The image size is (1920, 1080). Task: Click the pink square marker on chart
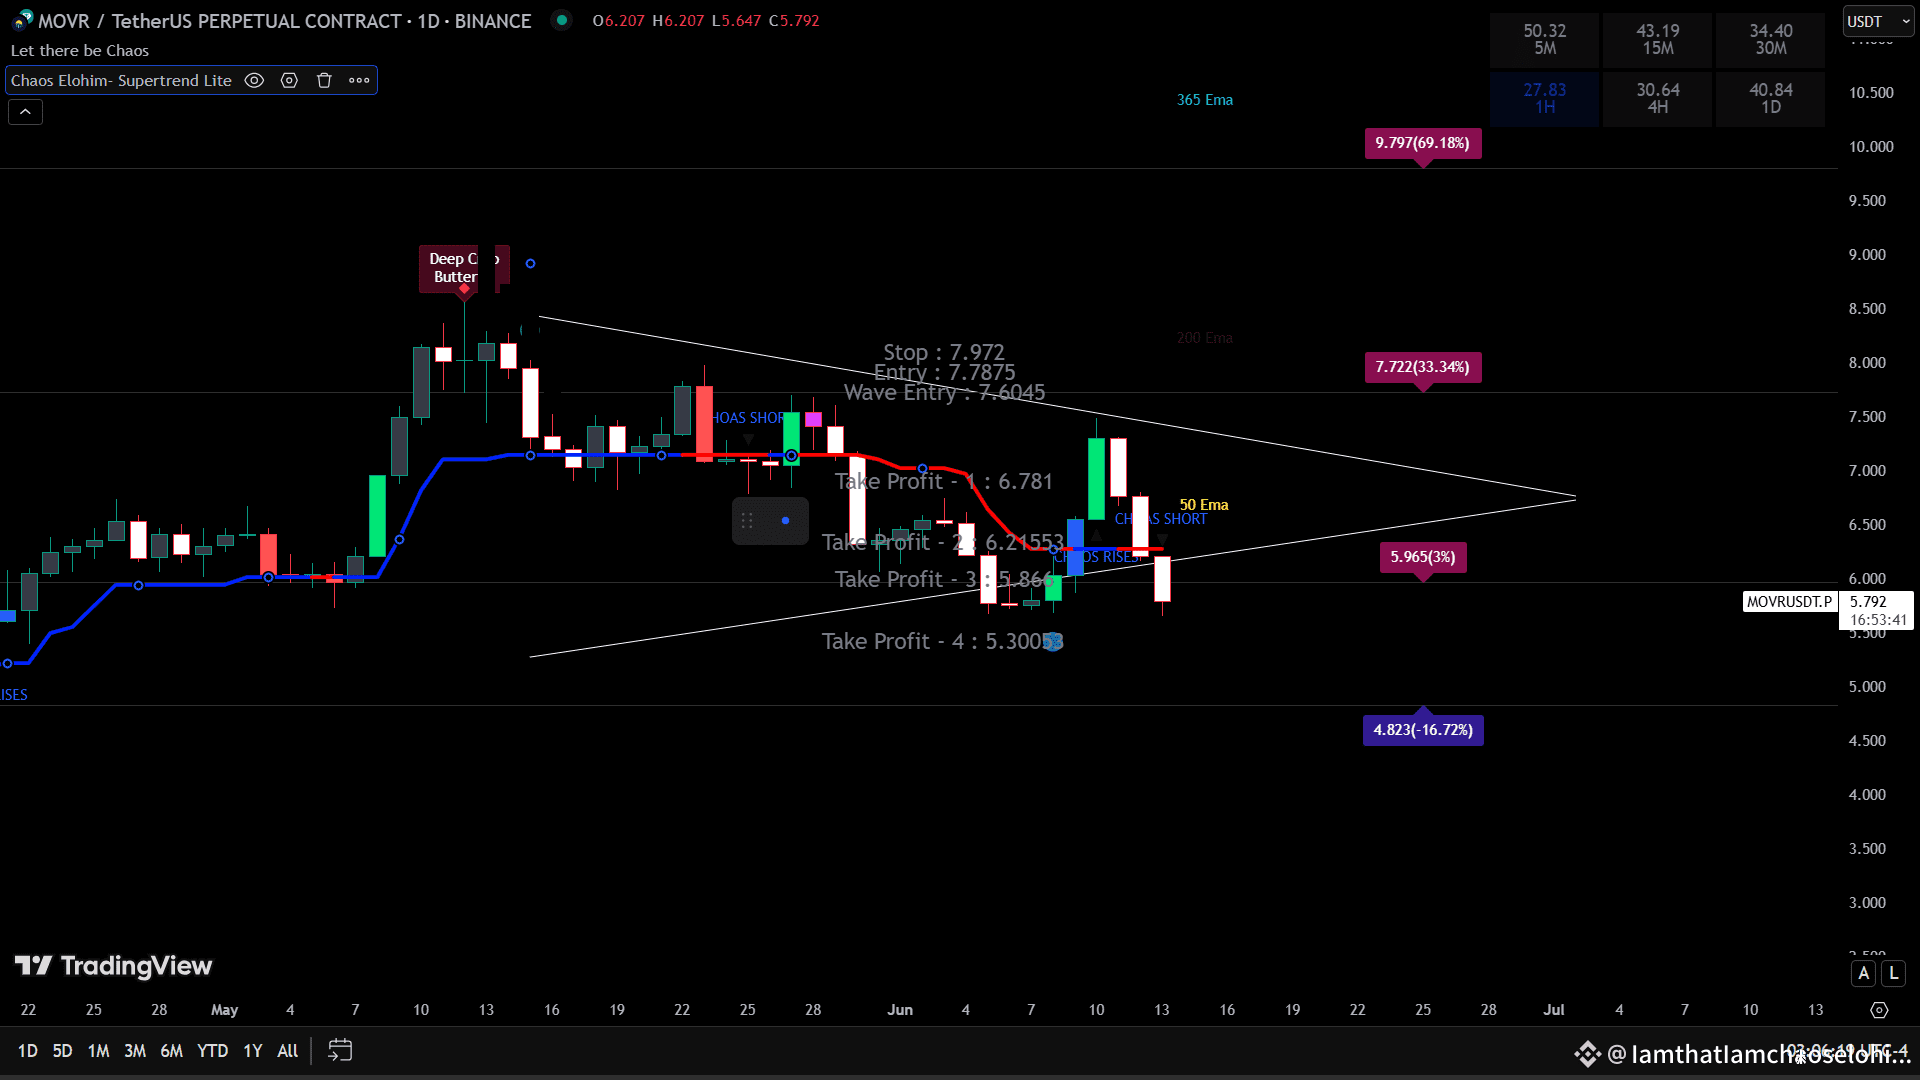coord(813,419)
